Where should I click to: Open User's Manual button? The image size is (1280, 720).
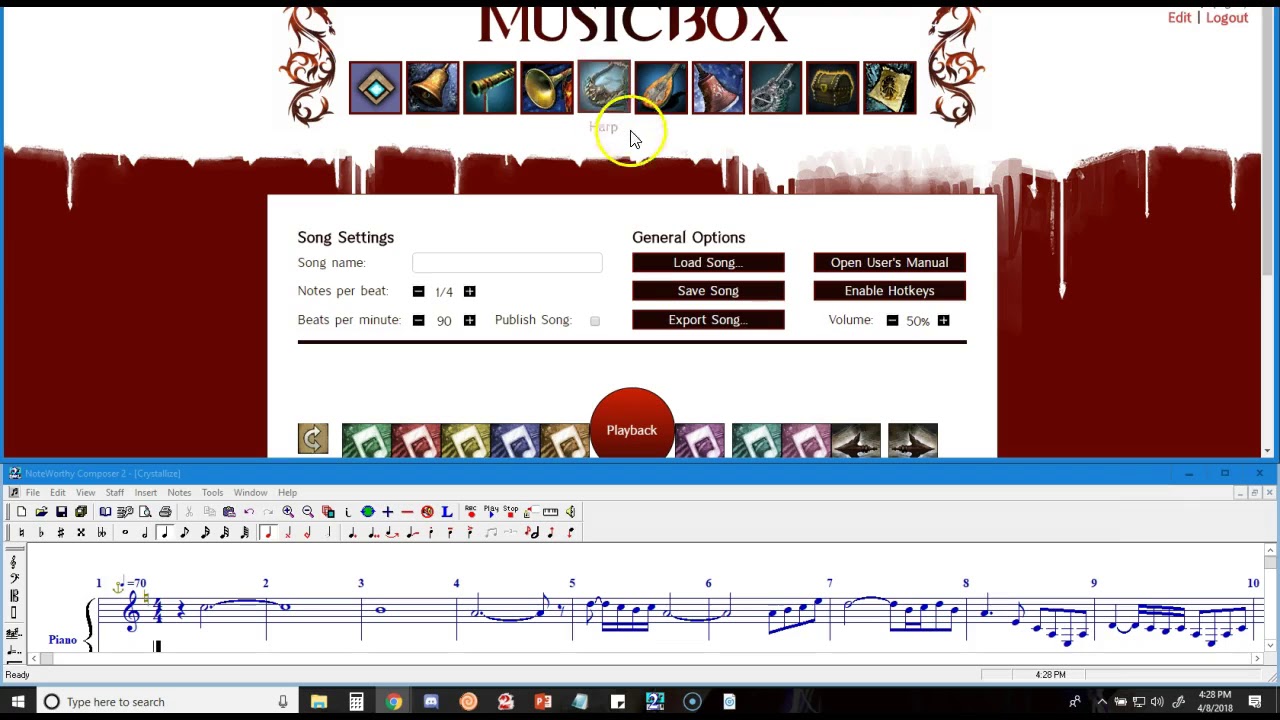pyautogui.click(x=889, y=262)
